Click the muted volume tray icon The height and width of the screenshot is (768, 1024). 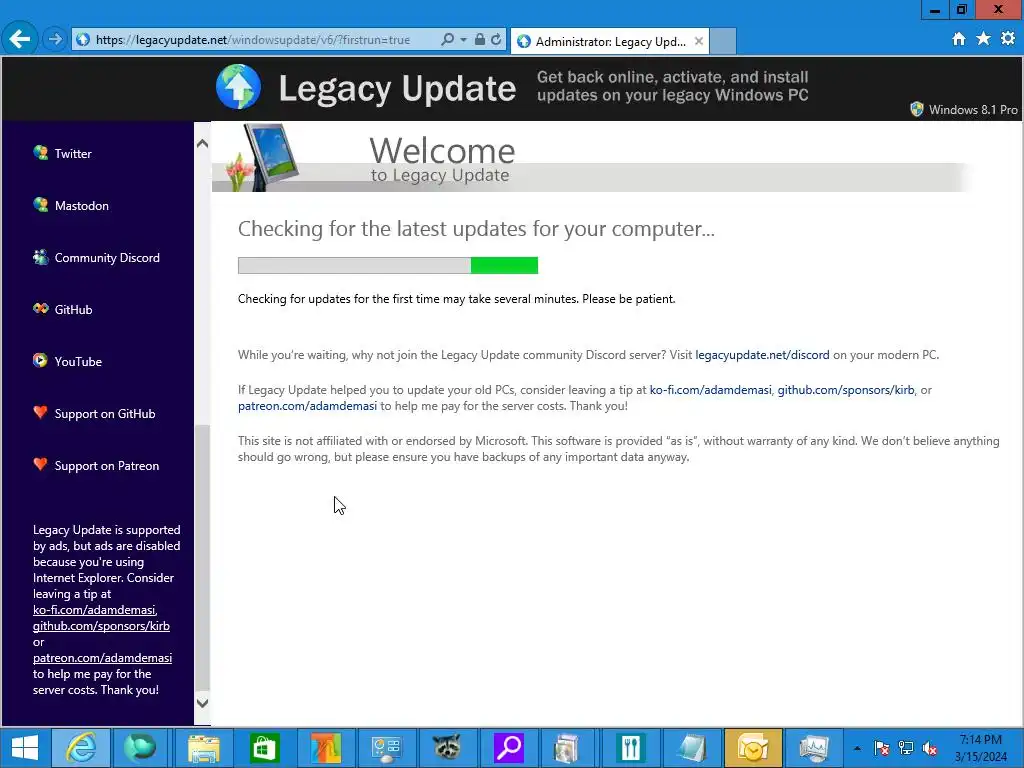[x=930, y=748]
